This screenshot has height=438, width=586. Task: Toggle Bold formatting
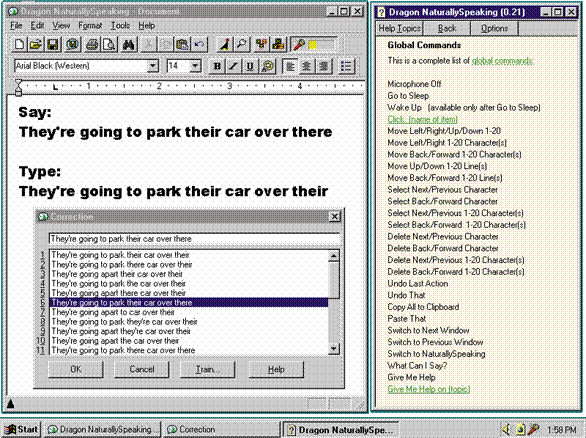[216, 66]
